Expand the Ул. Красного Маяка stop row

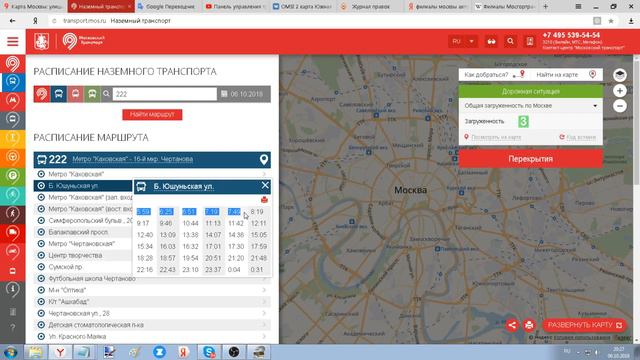pyautogui.click(x=151, y=336)
